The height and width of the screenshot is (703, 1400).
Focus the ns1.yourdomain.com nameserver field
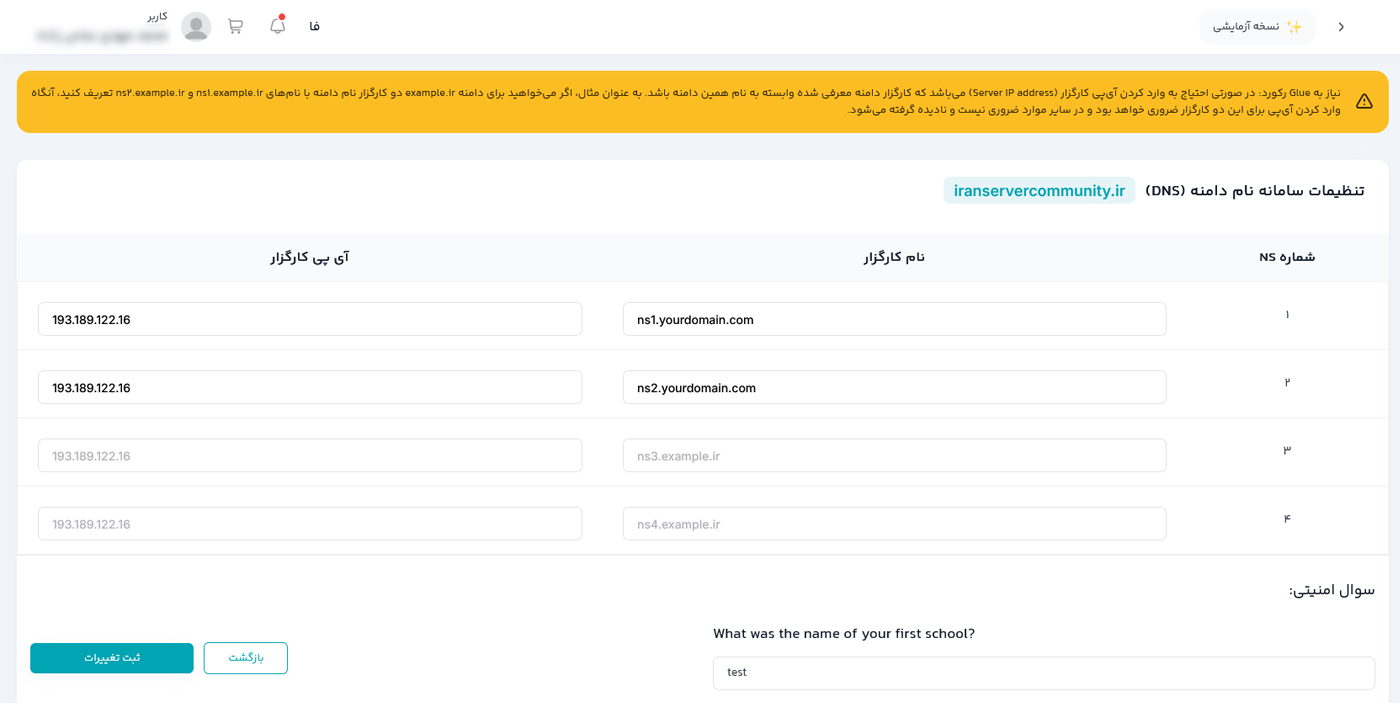tap(894, 320)
